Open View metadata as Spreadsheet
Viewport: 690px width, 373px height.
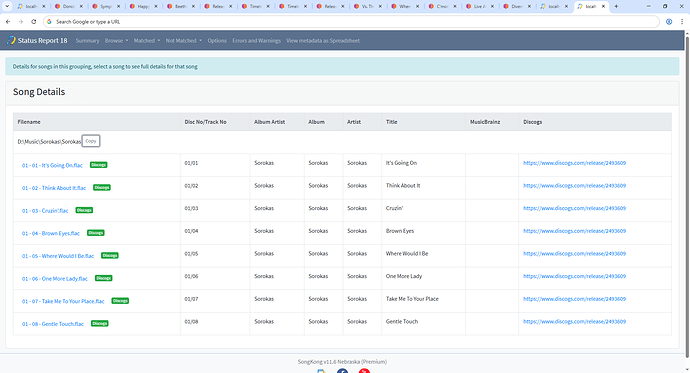[323, 40]
